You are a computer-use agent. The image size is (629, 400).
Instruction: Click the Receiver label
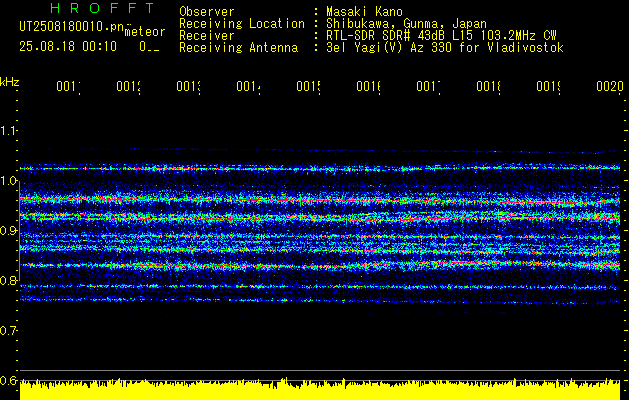207,36
